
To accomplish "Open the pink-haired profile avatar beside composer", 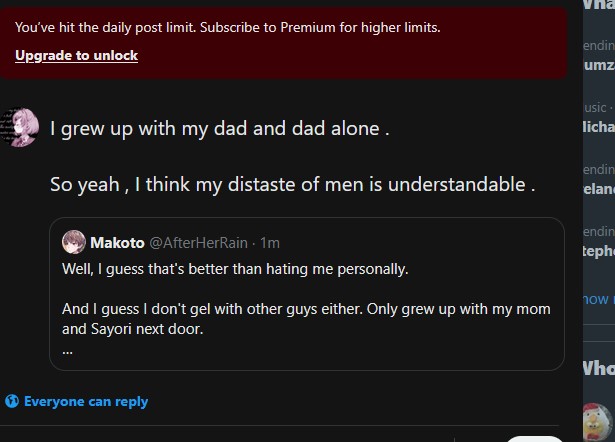I will (20, 127).
